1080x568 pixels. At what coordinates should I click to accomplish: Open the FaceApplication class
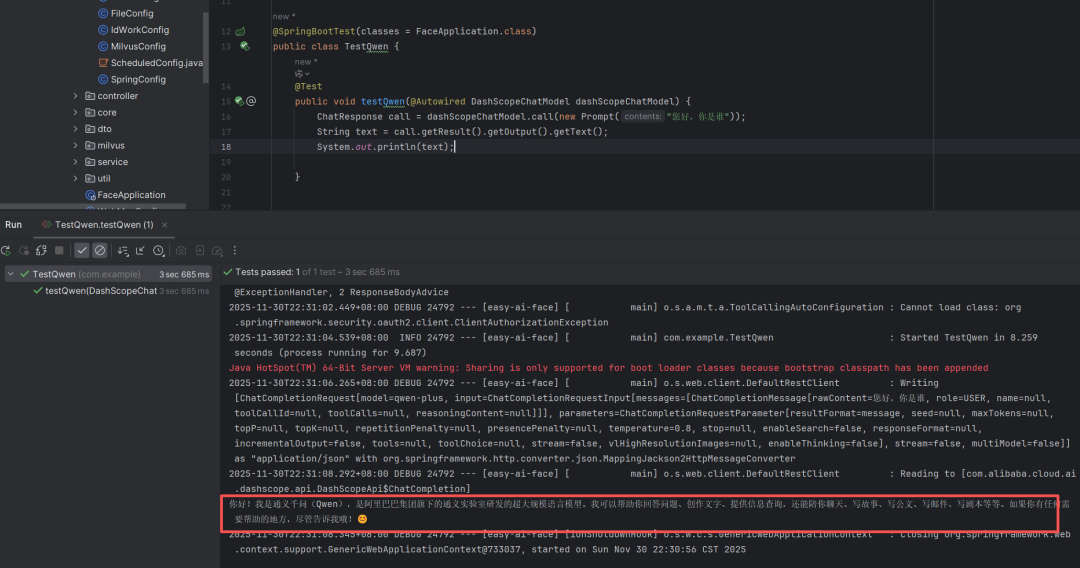point(130,195)
